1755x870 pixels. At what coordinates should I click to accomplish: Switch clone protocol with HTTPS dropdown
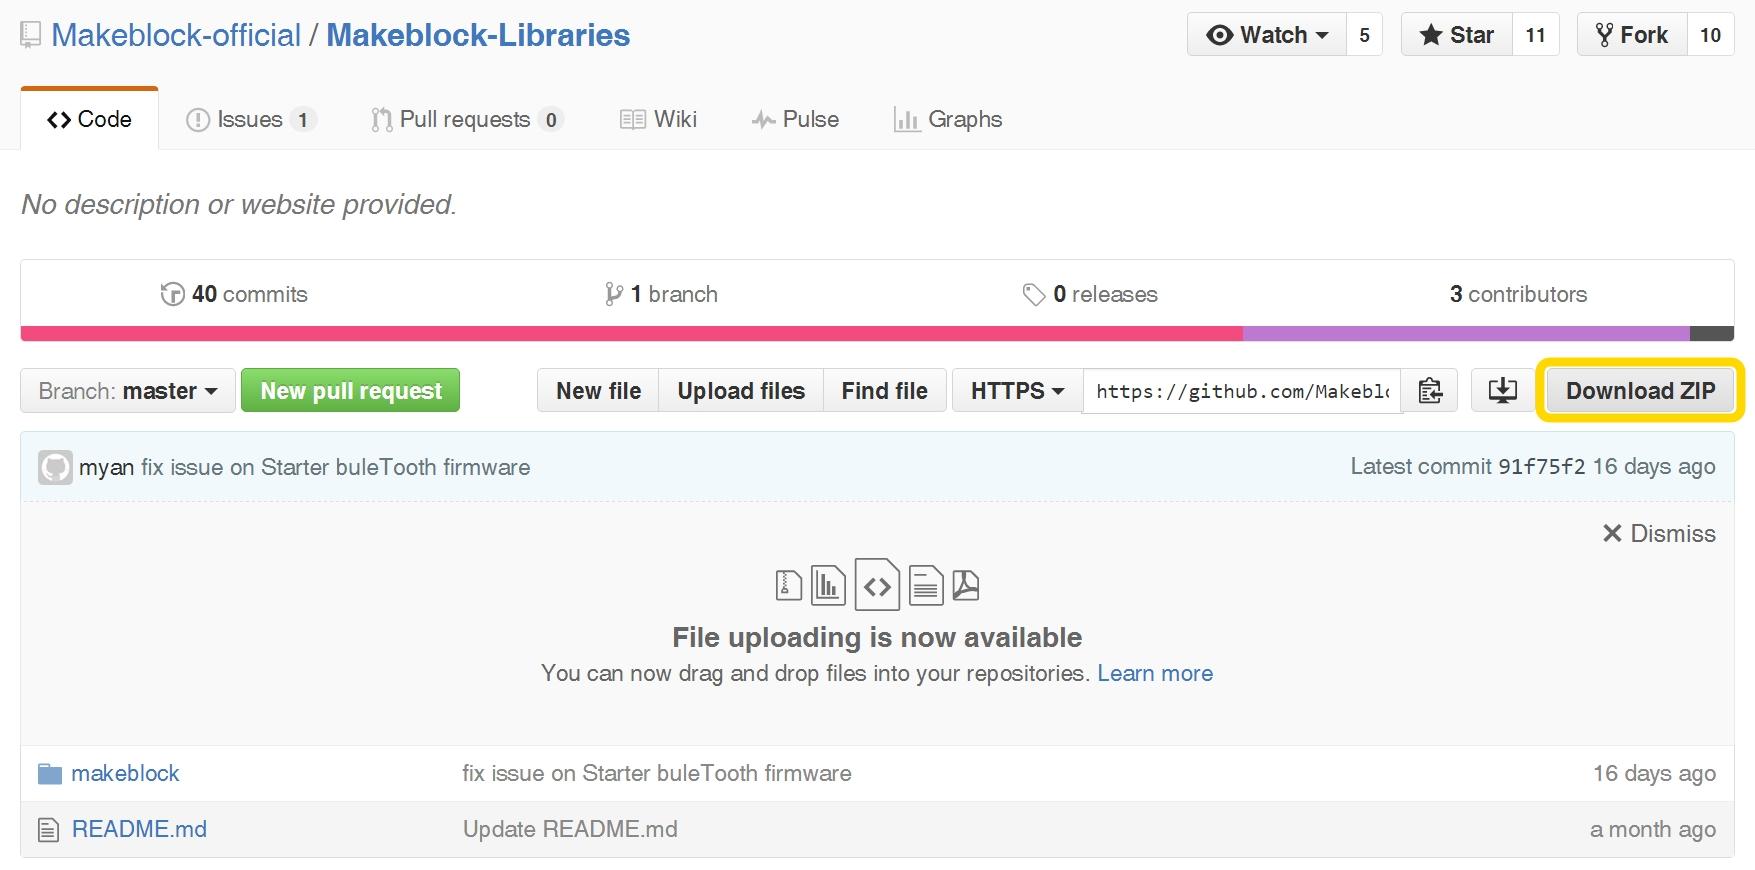1017,391
